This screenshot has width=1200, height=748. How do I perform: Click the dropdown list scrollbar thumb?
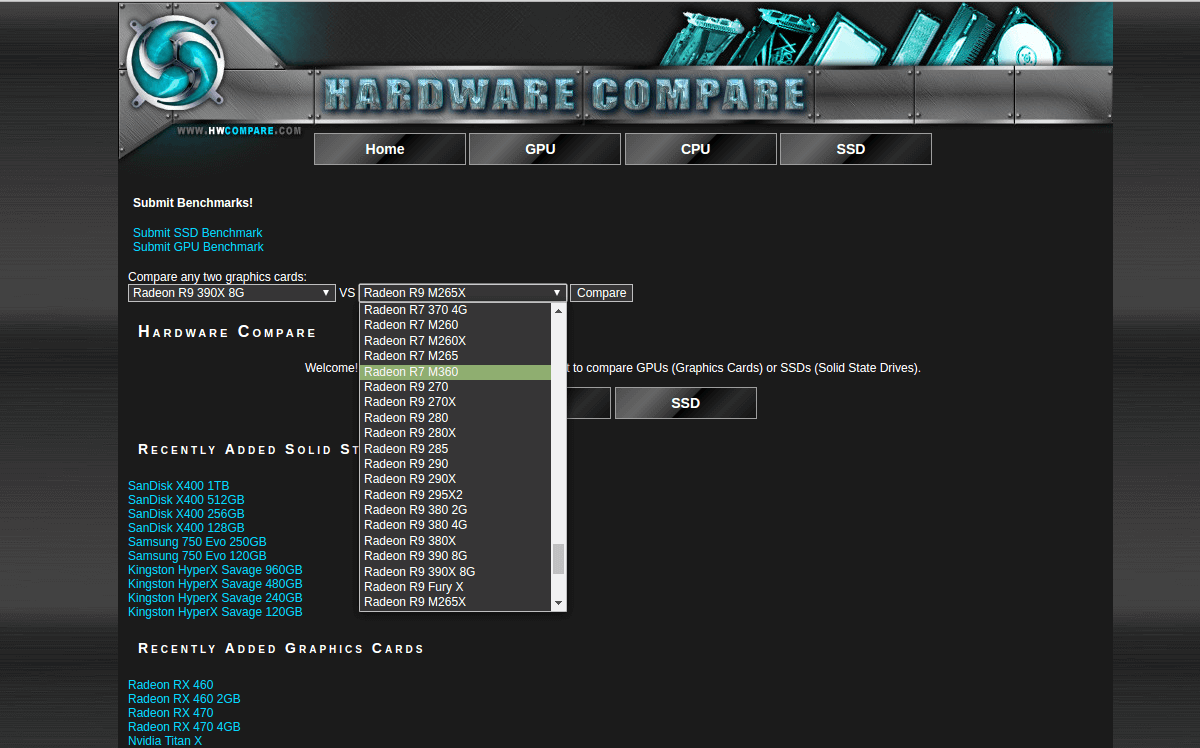(559, 559)
